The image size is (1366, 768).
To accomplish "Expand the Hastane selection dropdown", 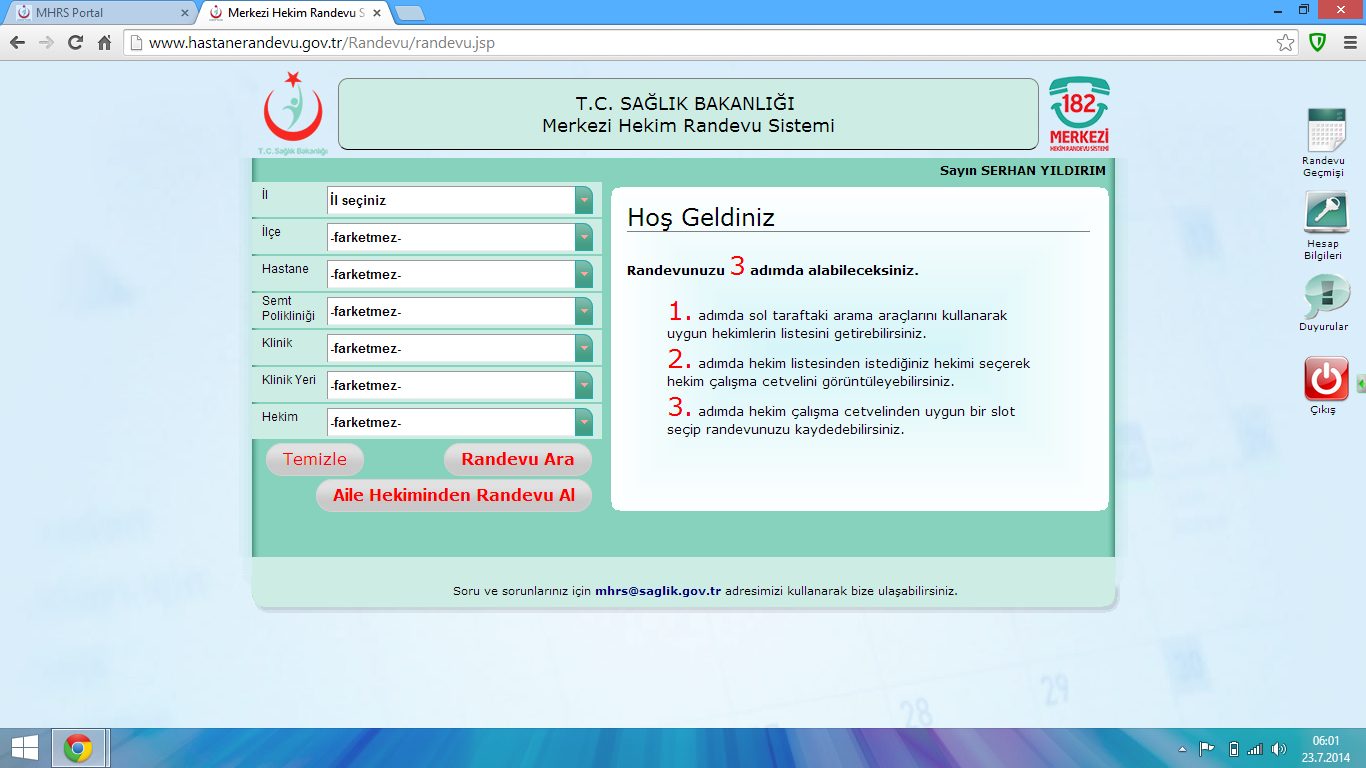I will [x=583, y=274].
